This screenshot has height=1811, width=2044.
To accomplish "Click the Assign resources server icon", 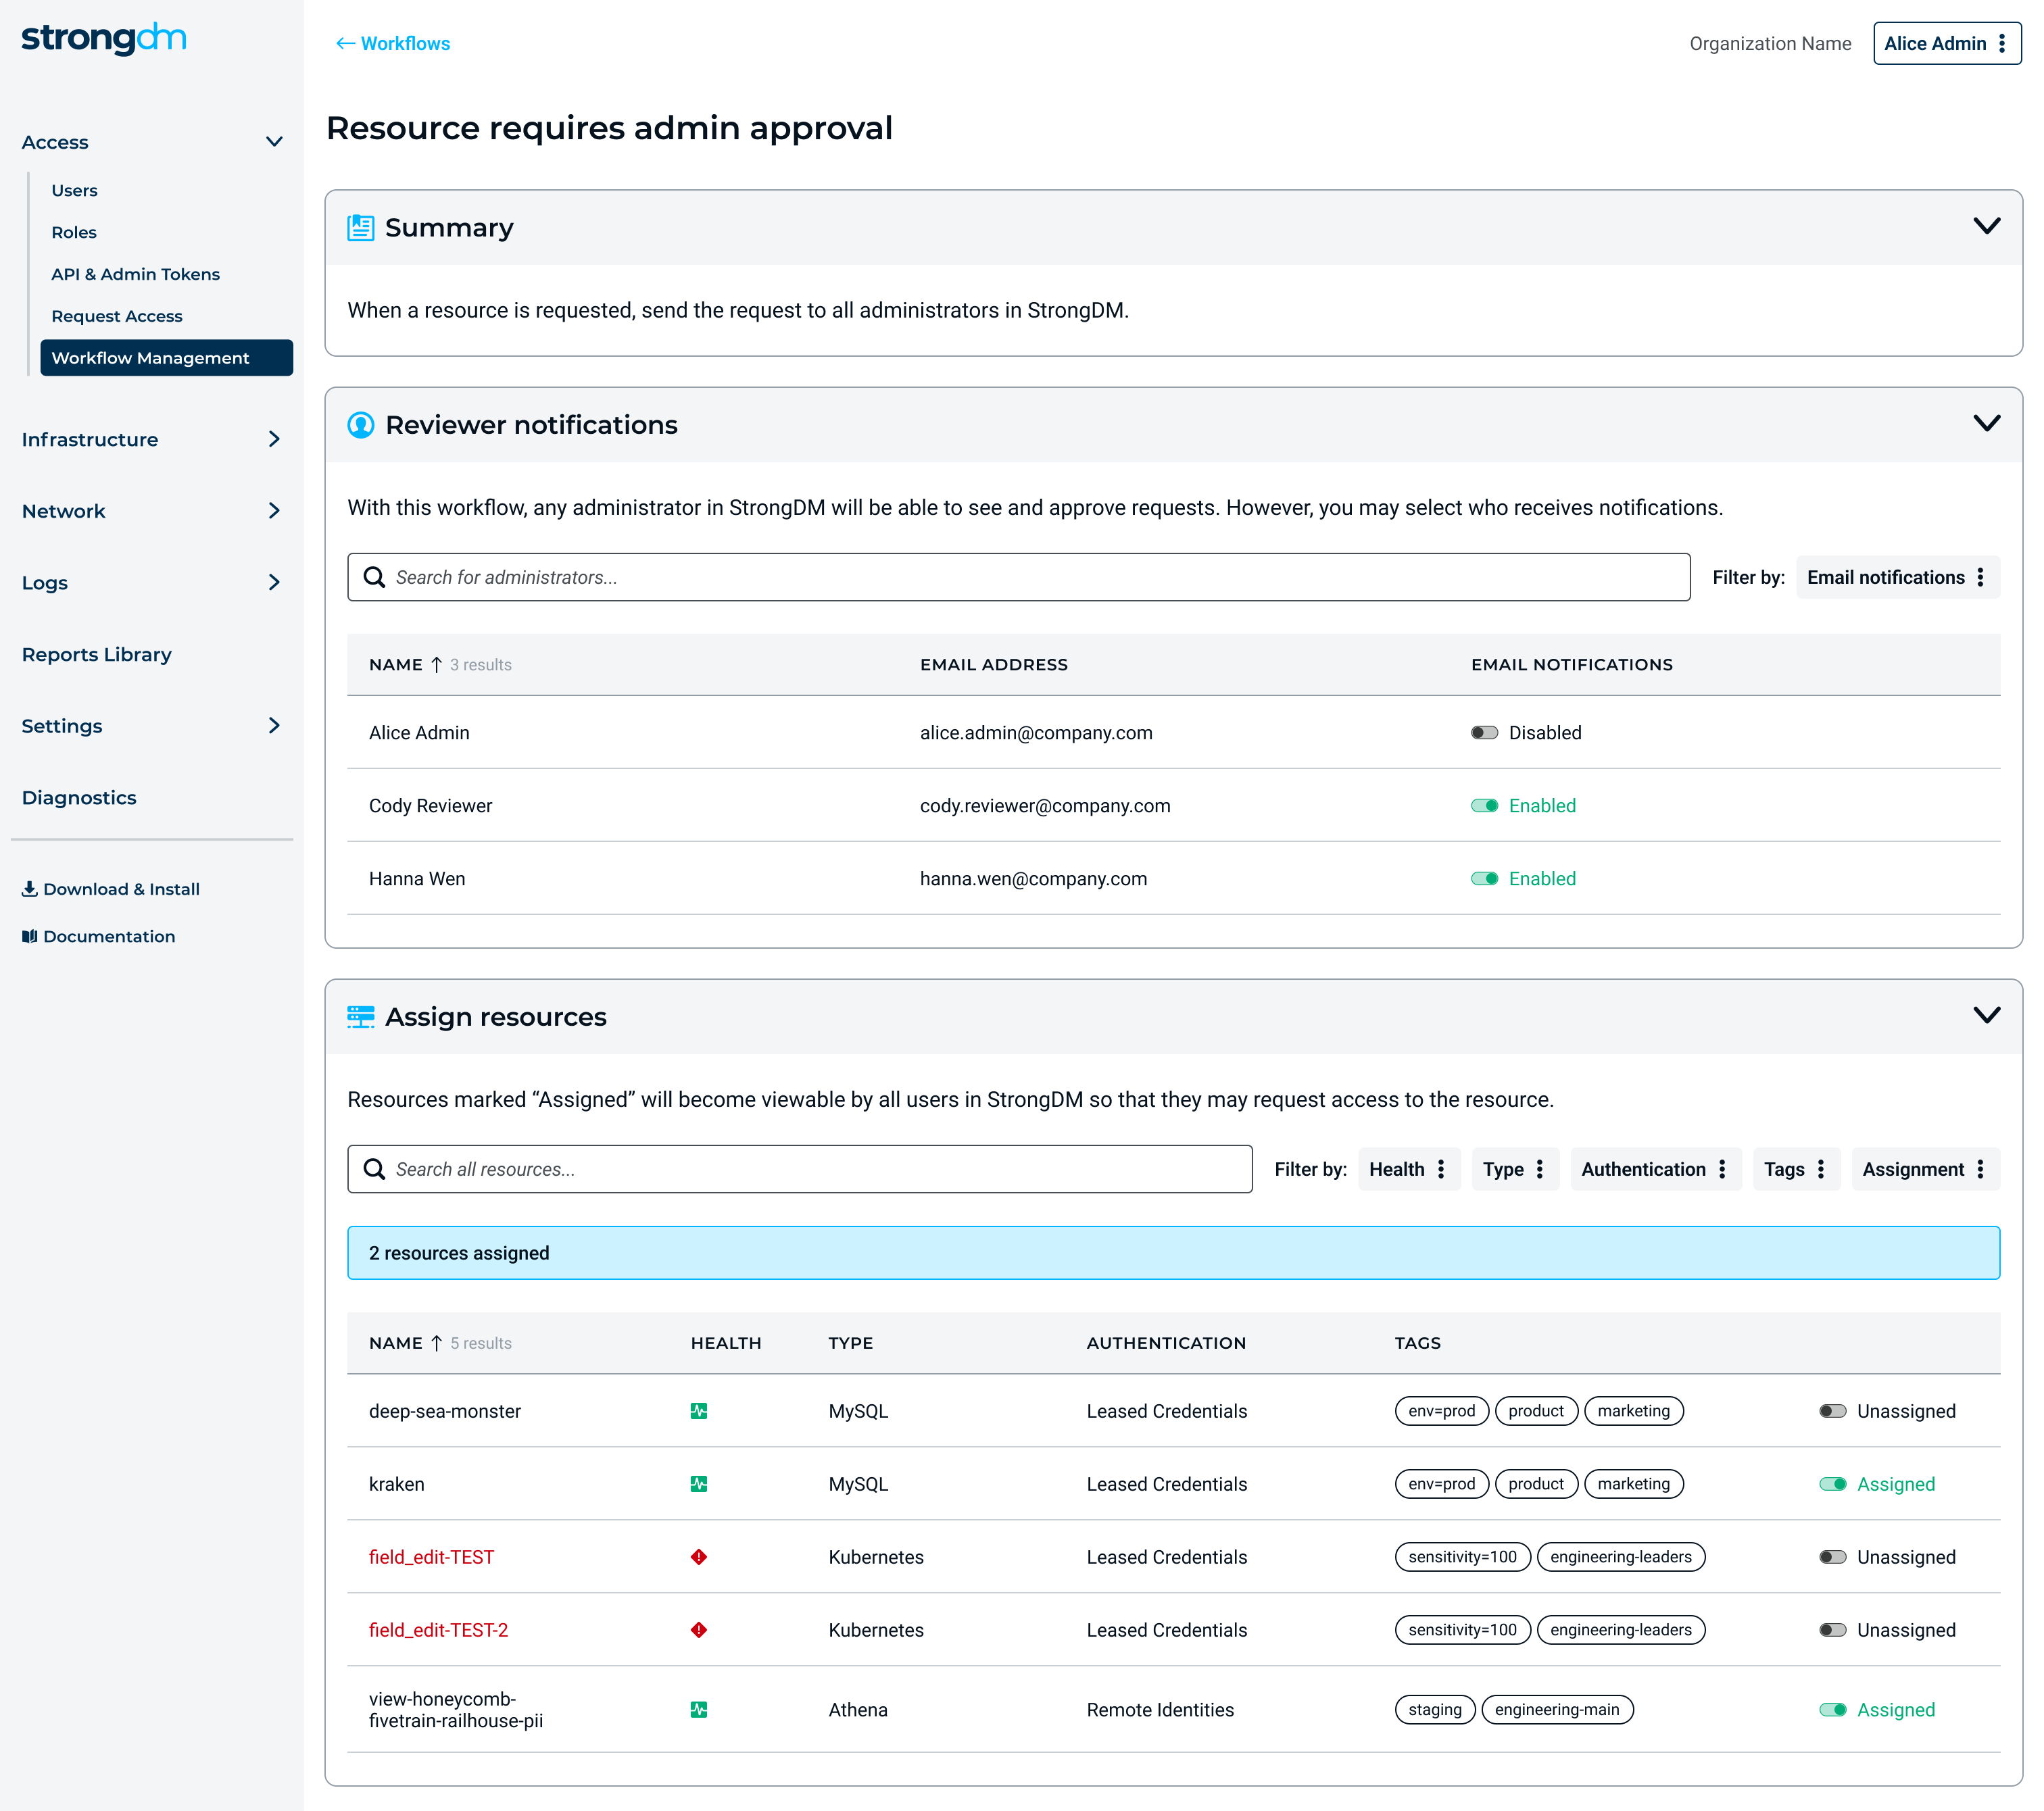I will pyautogui.click(x=360, y=1017).
